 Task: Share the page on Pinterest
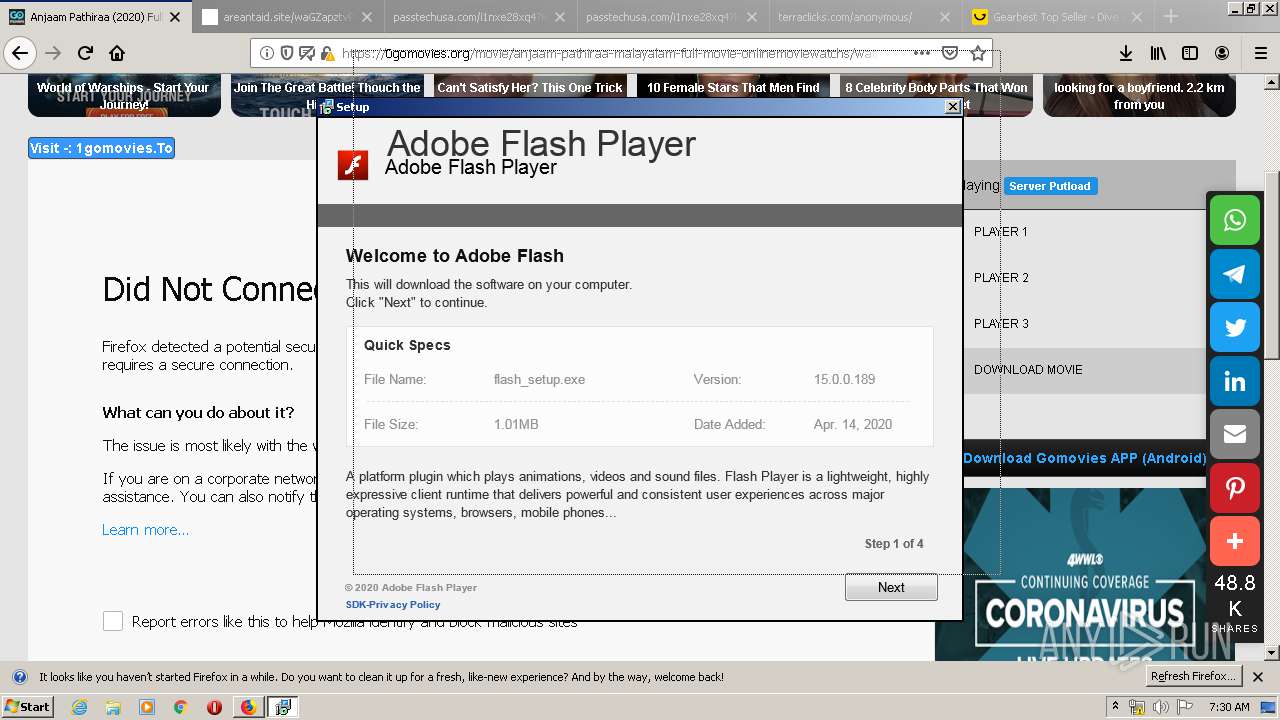coord(1235,488)
